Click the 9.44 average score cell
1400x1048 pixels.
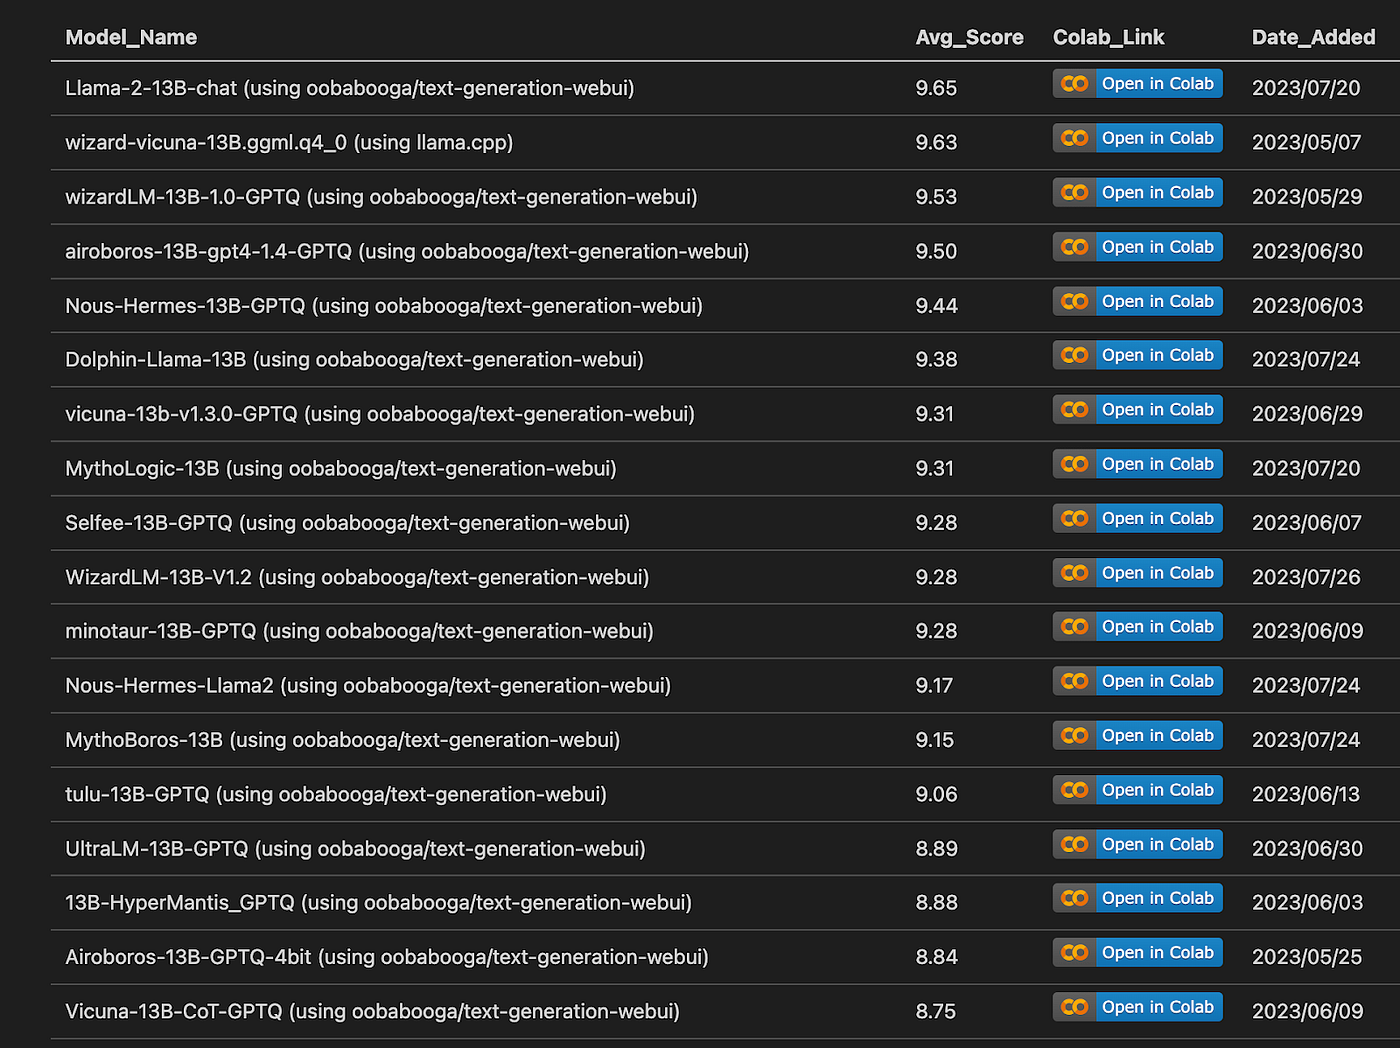click(x=936, y=305)
